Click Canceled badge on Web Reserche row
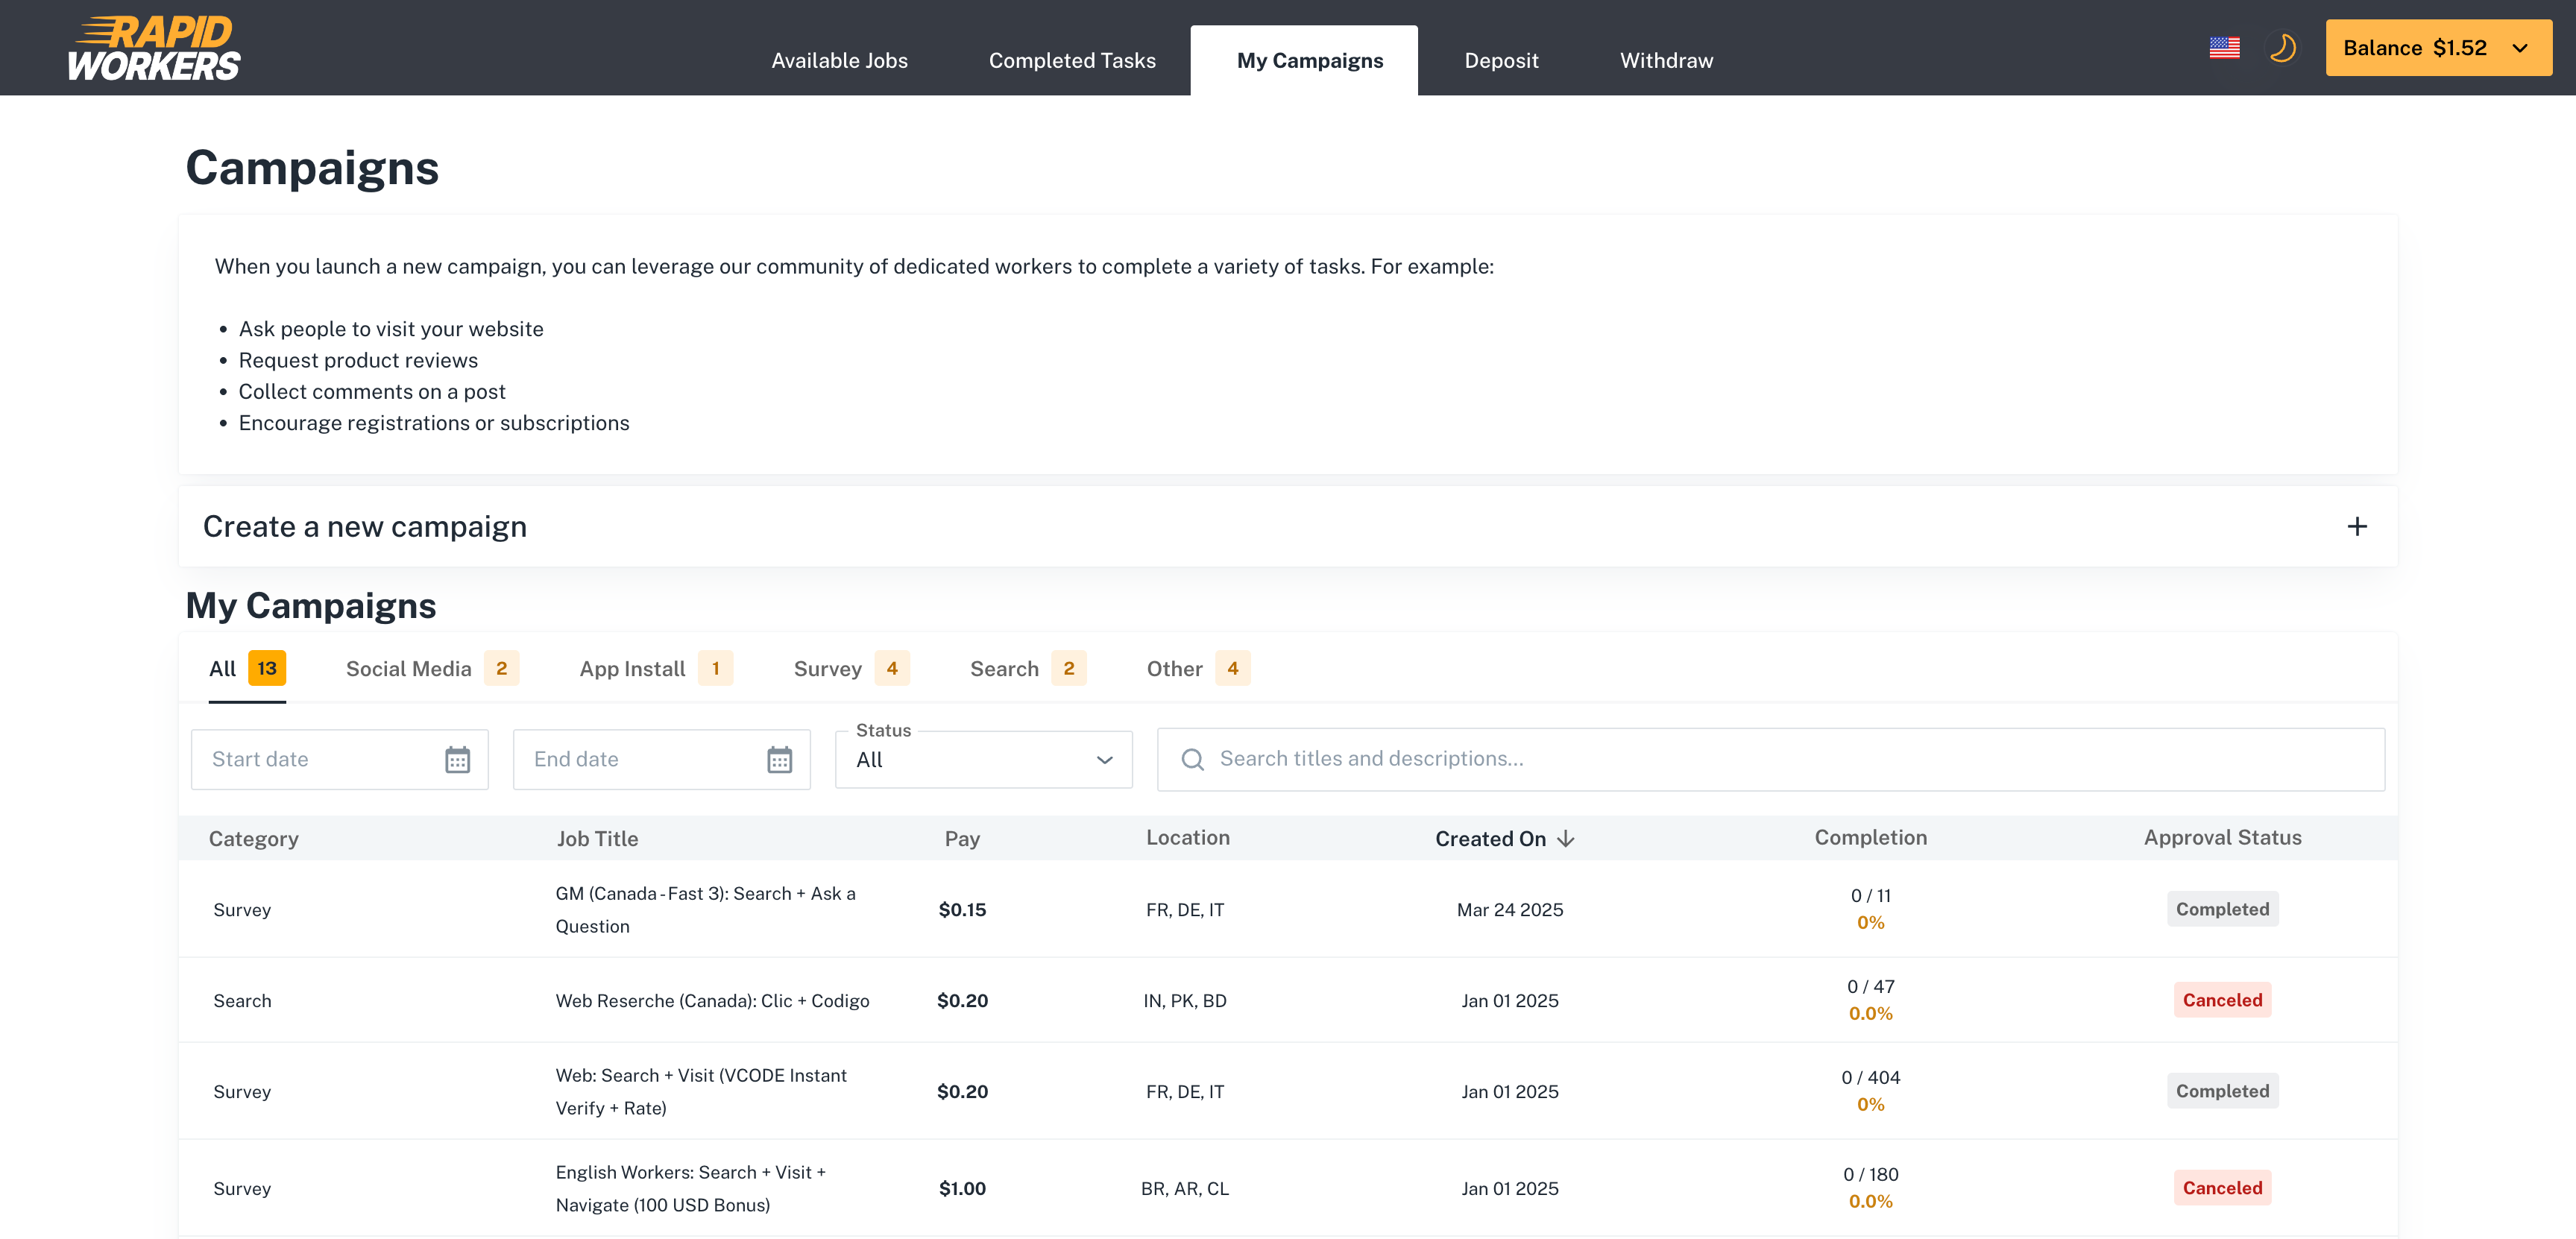 [x=2222, y=1000]
